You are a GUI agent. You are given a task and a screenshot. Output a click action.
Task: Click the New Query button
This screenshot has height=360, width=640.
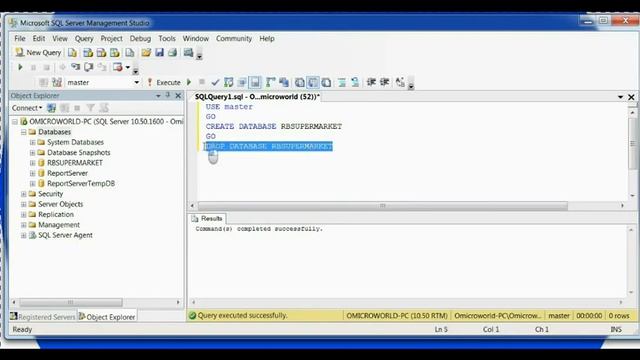38,53
